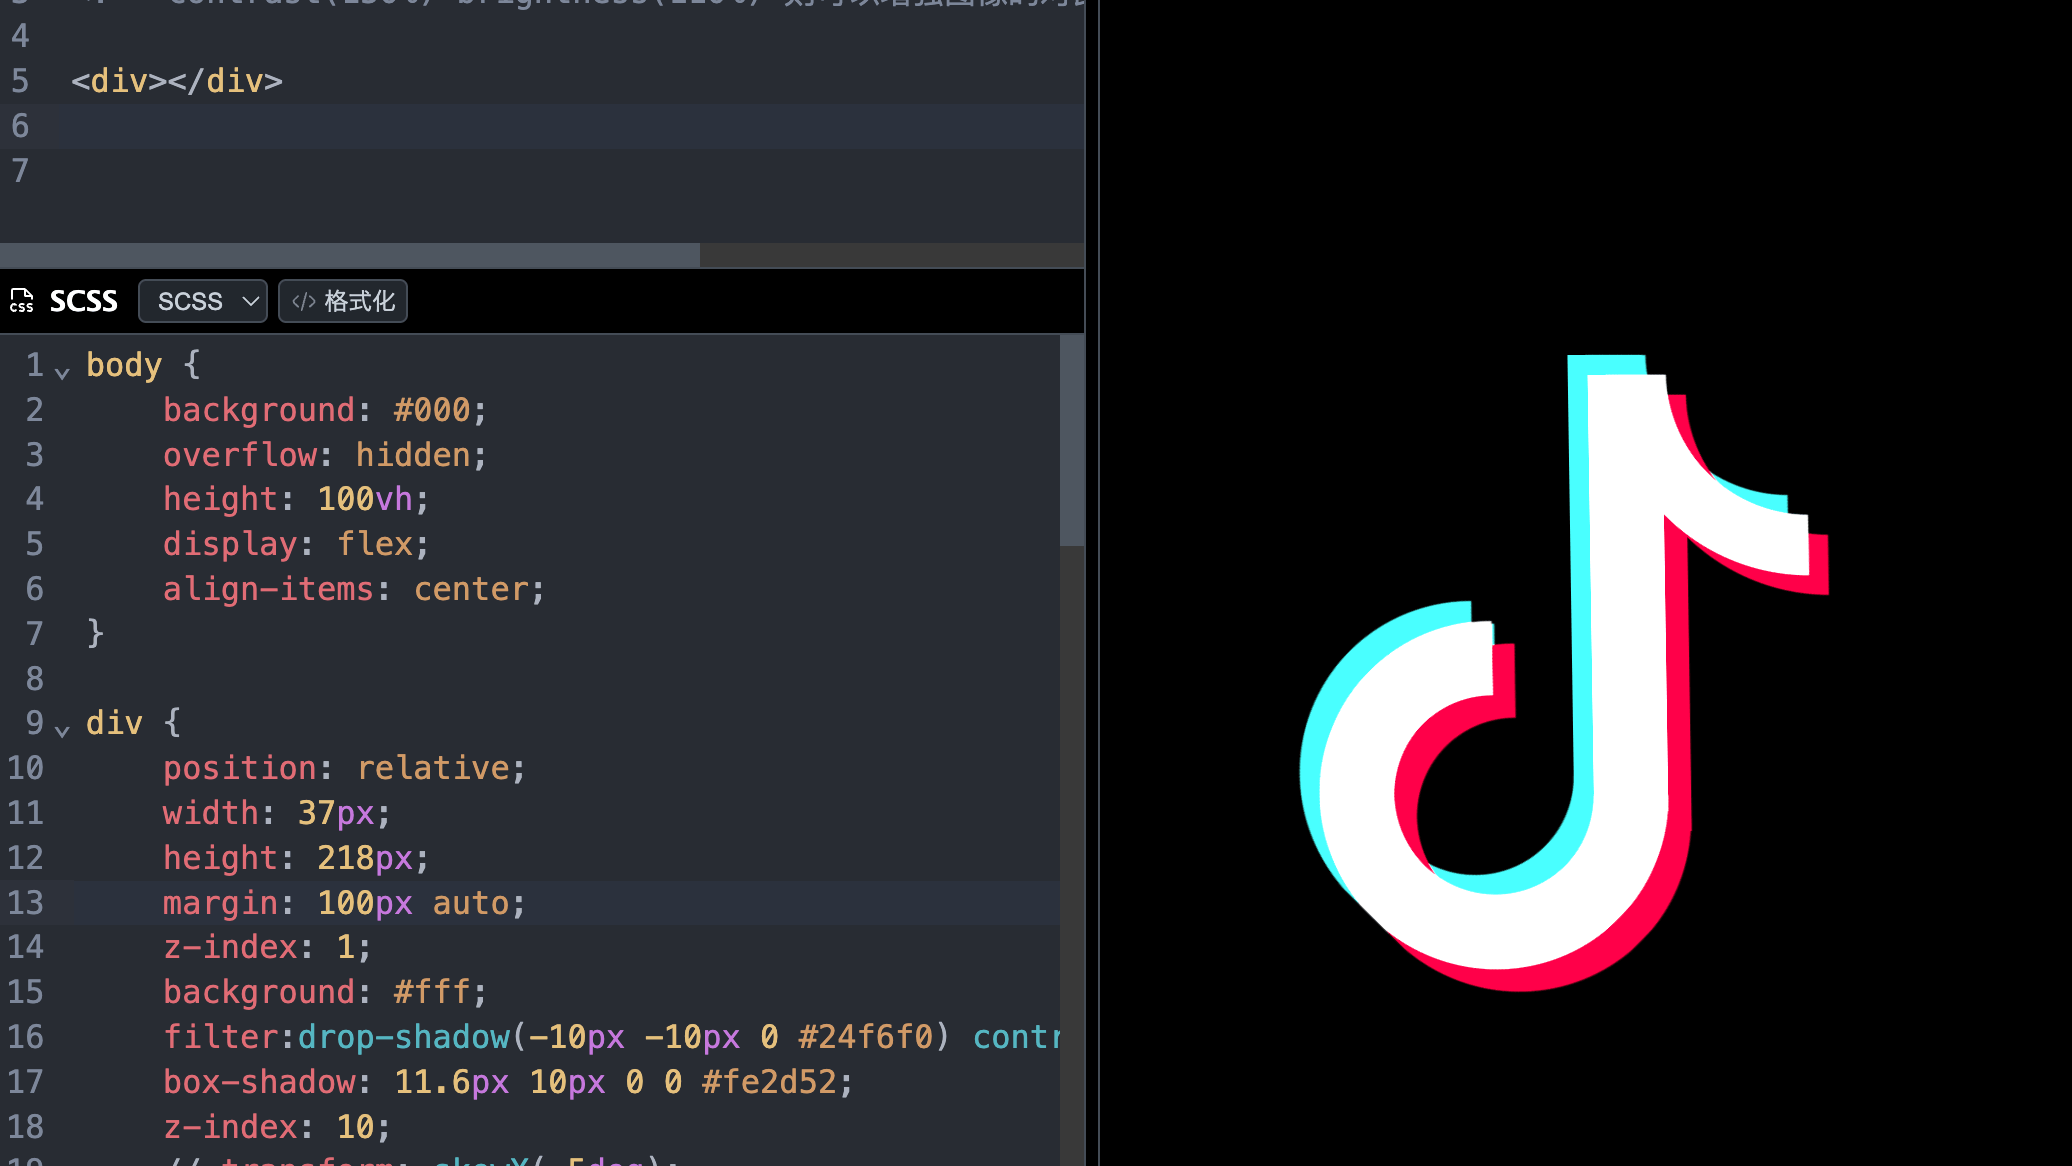Open the SCSS preprocessor dropdown
The image size is (2072, 1166).
(x=202, y=301)
